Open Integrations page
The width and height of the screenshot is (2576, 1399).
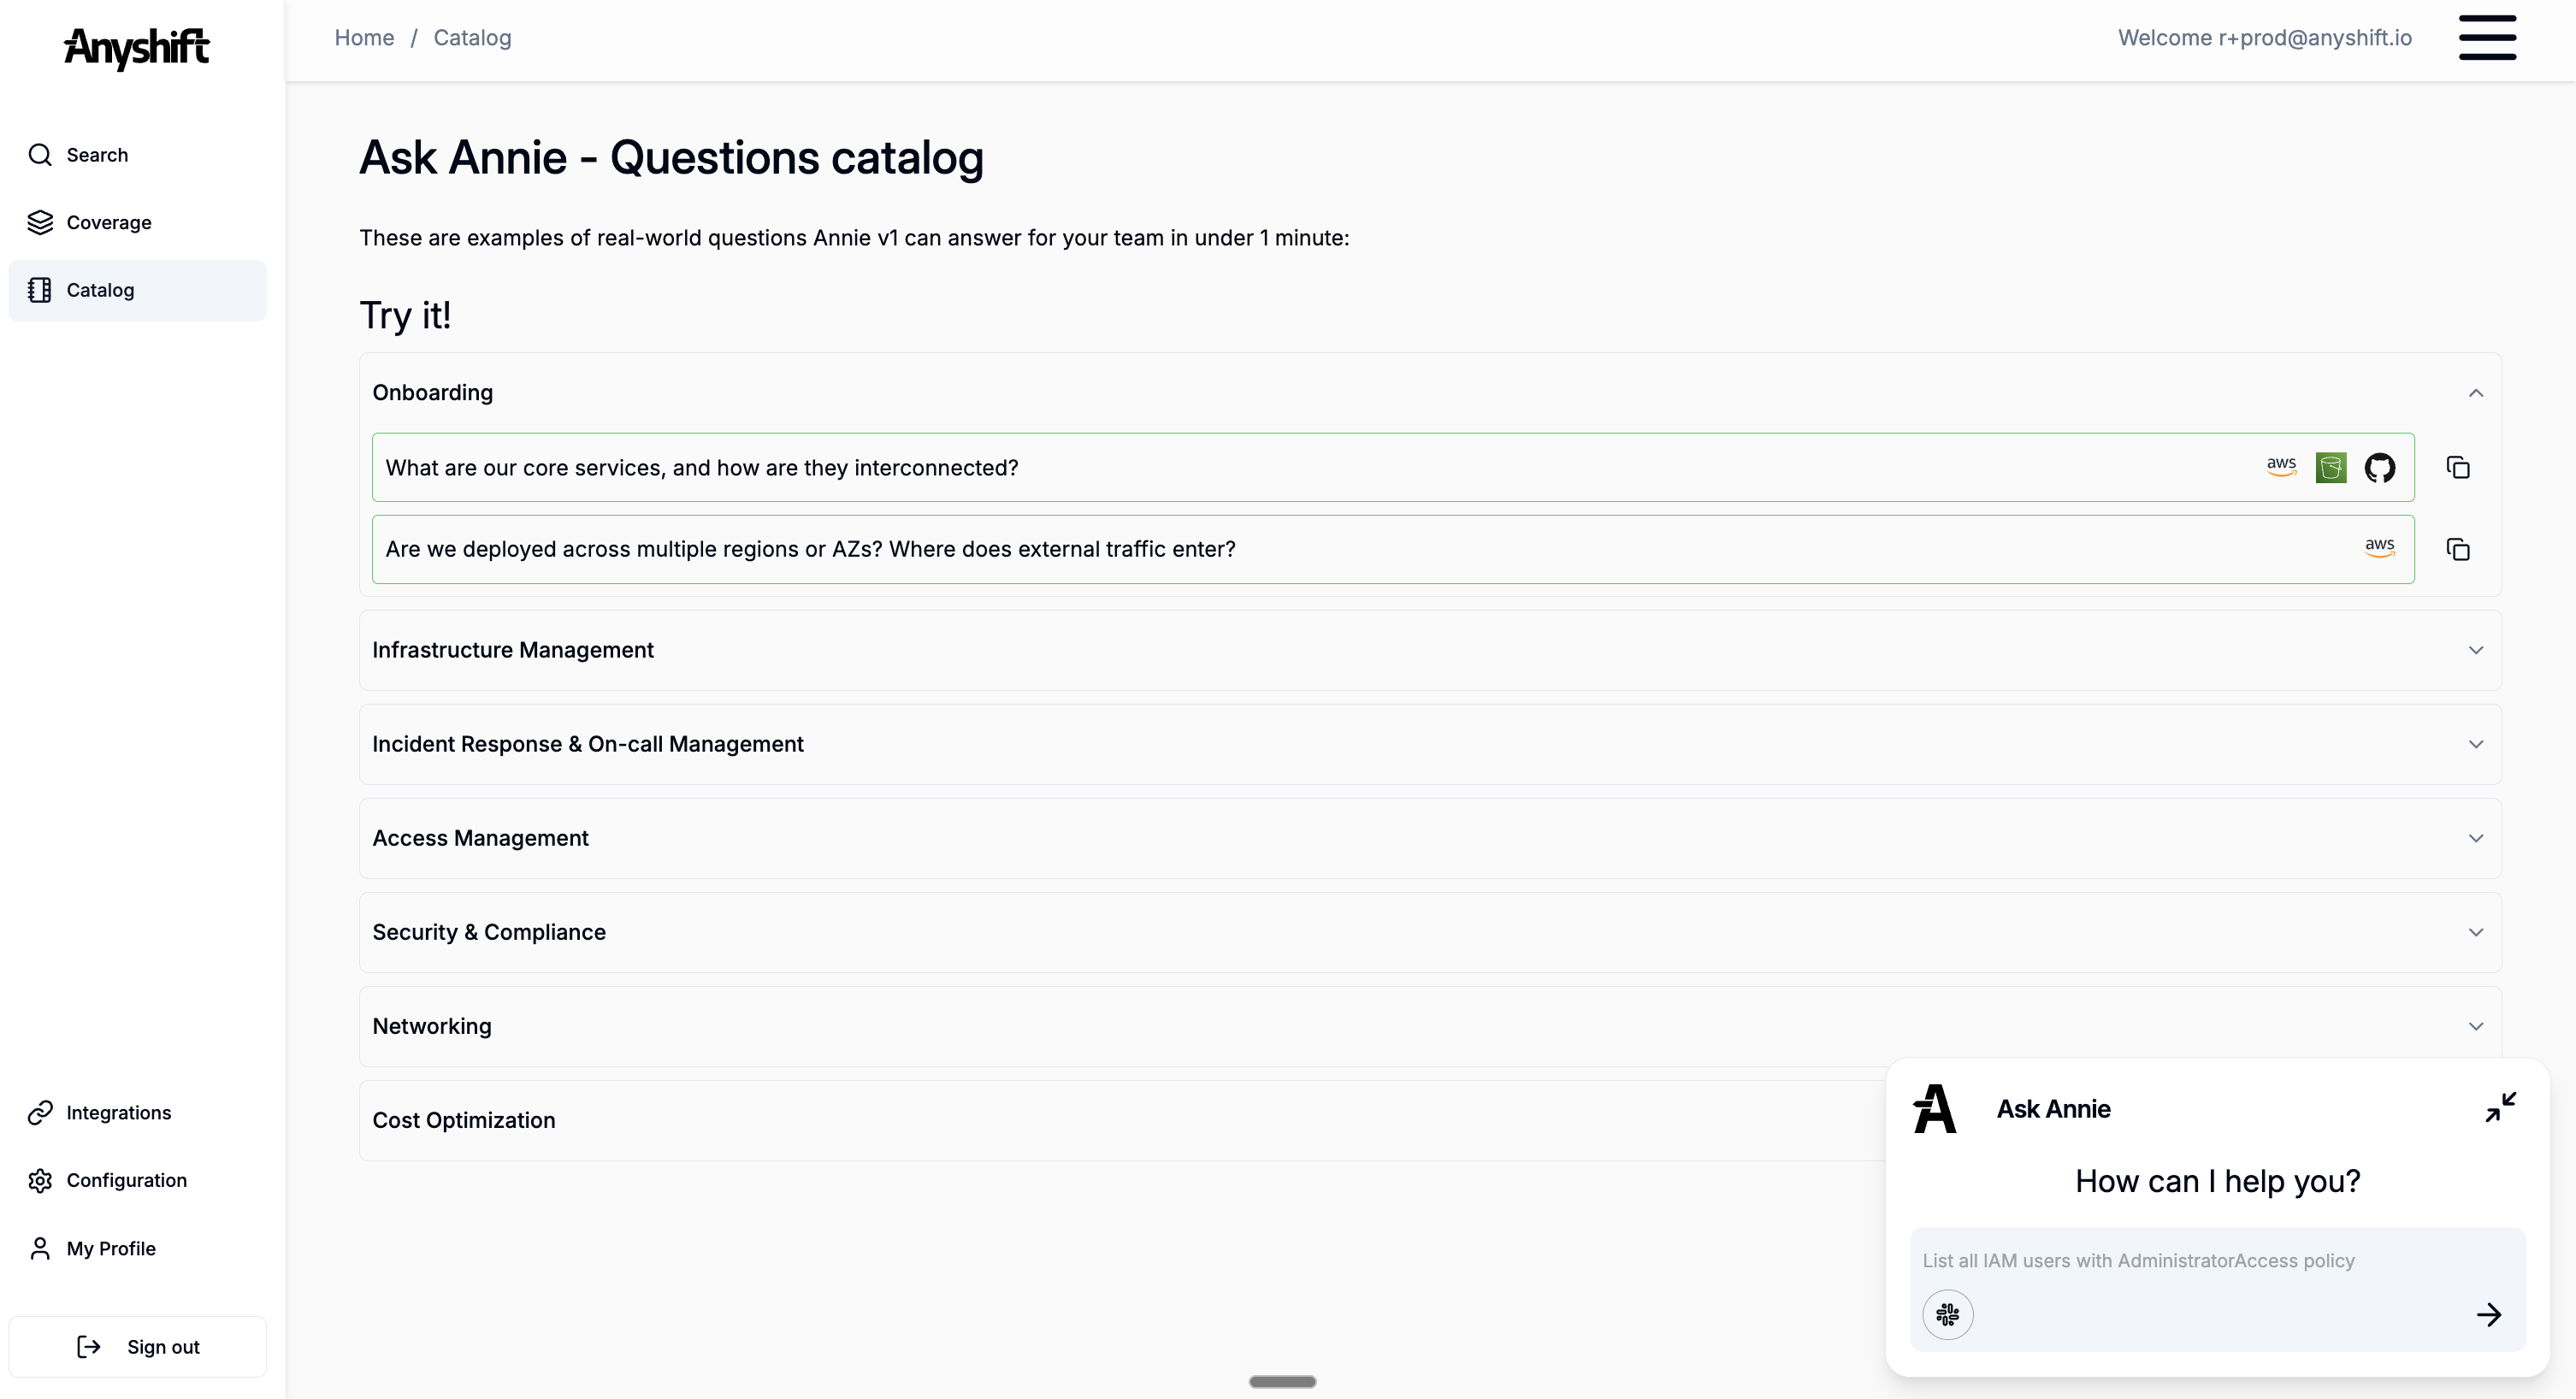(118, 1112)
